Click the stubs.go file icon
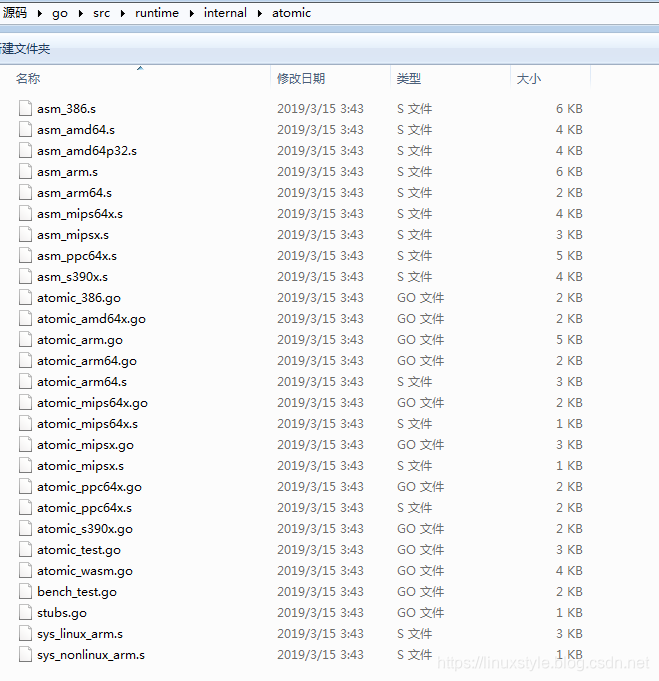 click(x=26, y=612)
